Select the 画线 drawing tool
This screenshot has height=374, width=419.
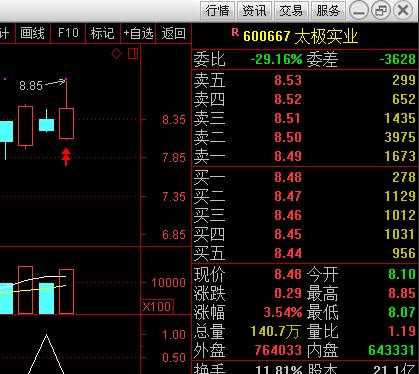(33, 33)
